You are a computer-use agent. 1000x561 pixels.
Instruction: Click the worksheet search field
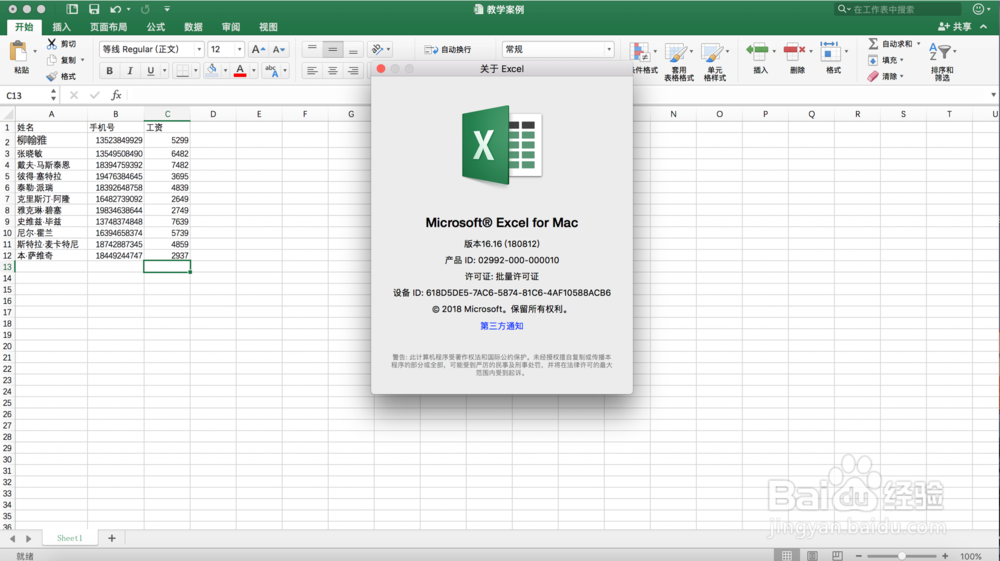[898, 9]
